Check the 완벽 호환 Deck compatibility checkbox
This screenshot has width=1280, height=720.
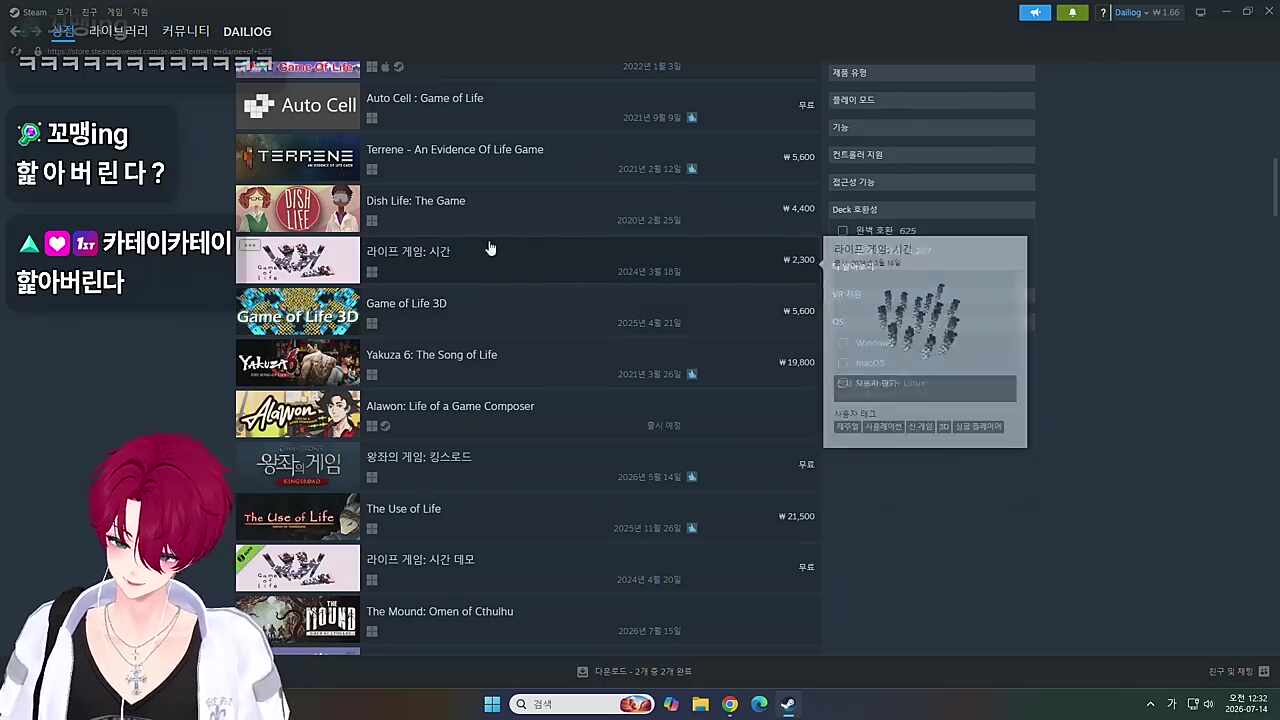pos(843,231)
